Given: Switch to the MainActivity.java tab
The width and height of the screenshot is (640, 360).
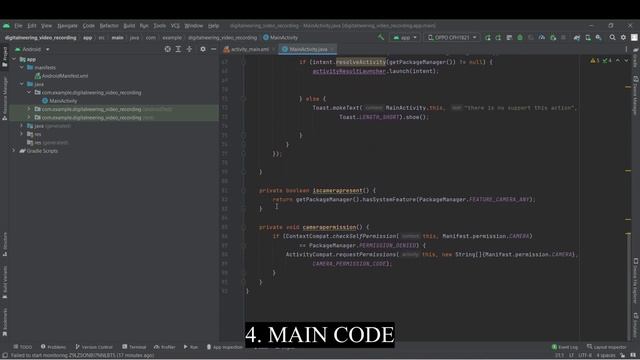Looking at the screenshot, I should coord(308,49).
